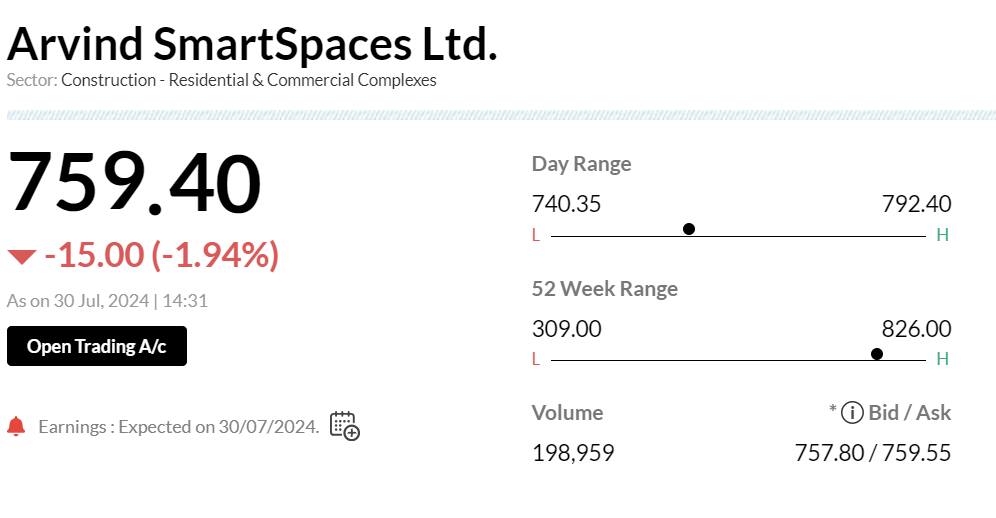Open the Construction - Residential & Commercial Complexes sector link

(249, 80)
